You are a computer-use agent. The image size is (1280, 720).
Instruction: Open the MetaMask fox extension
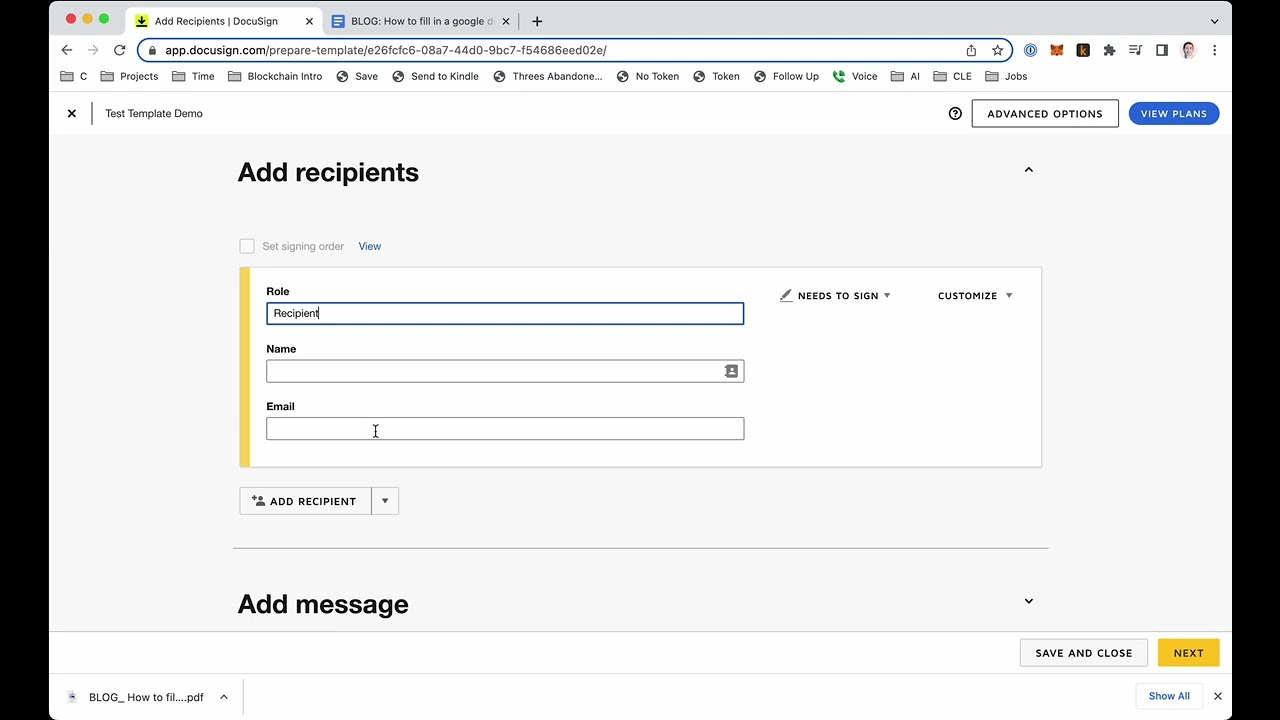1056,50
